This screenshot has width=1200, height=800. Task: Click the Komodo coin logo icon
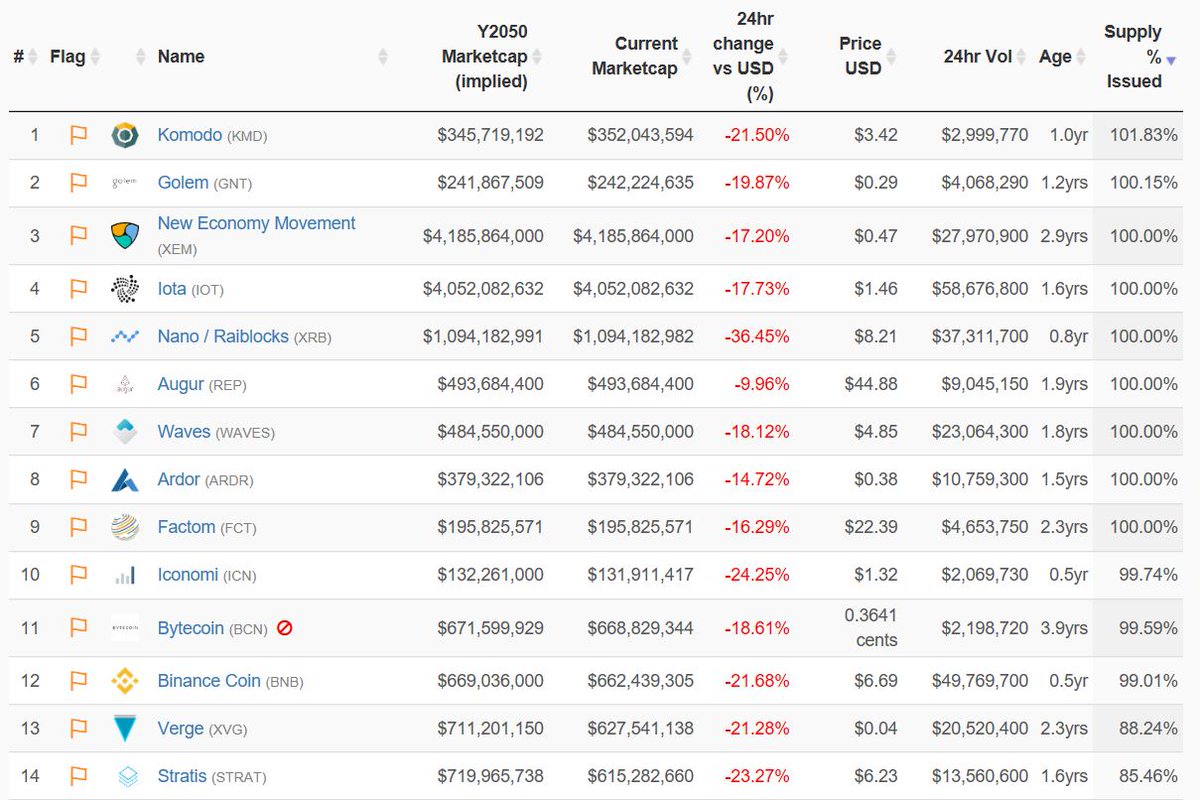(x=125, y=135)
